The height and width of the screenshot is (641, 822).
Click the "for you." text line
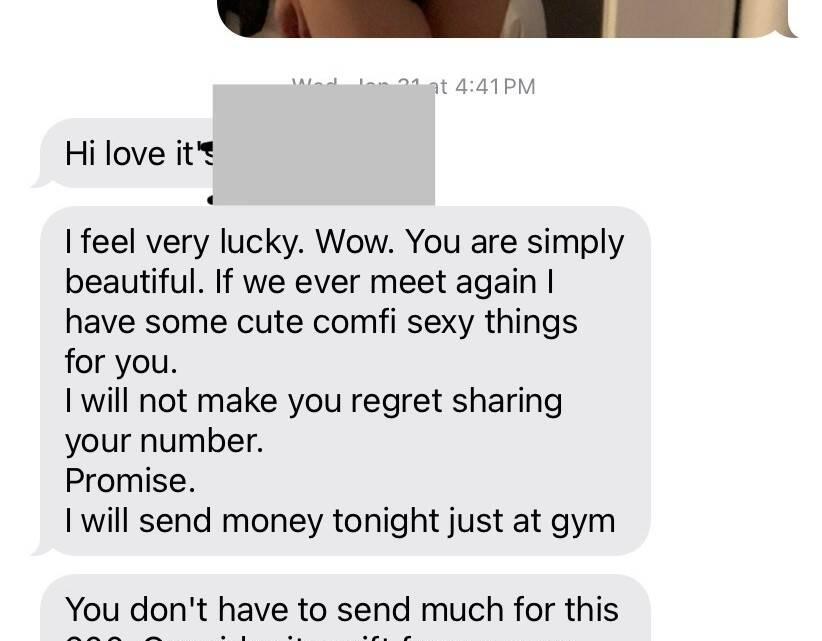click(121, 362)
